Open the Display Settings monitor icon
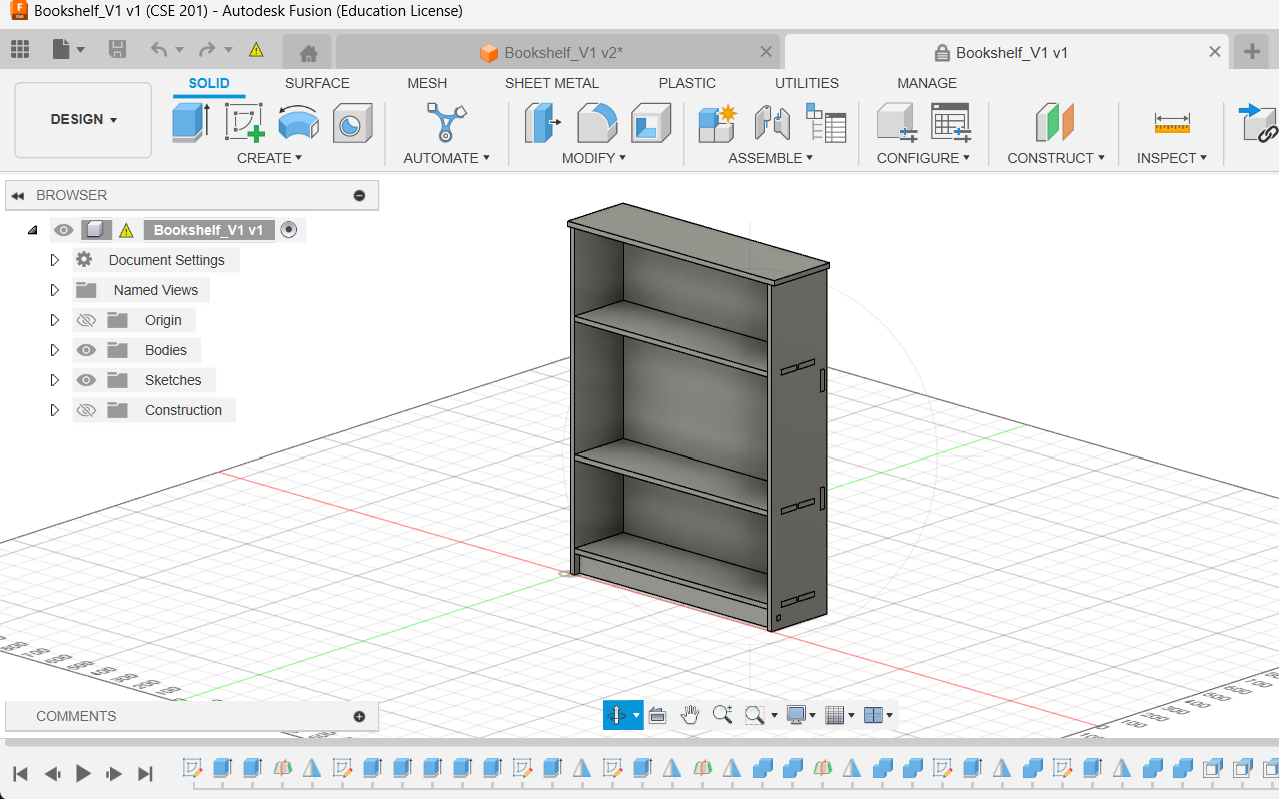The width and height of the screenshot is (1279, 799). click(x=797, y=715)
